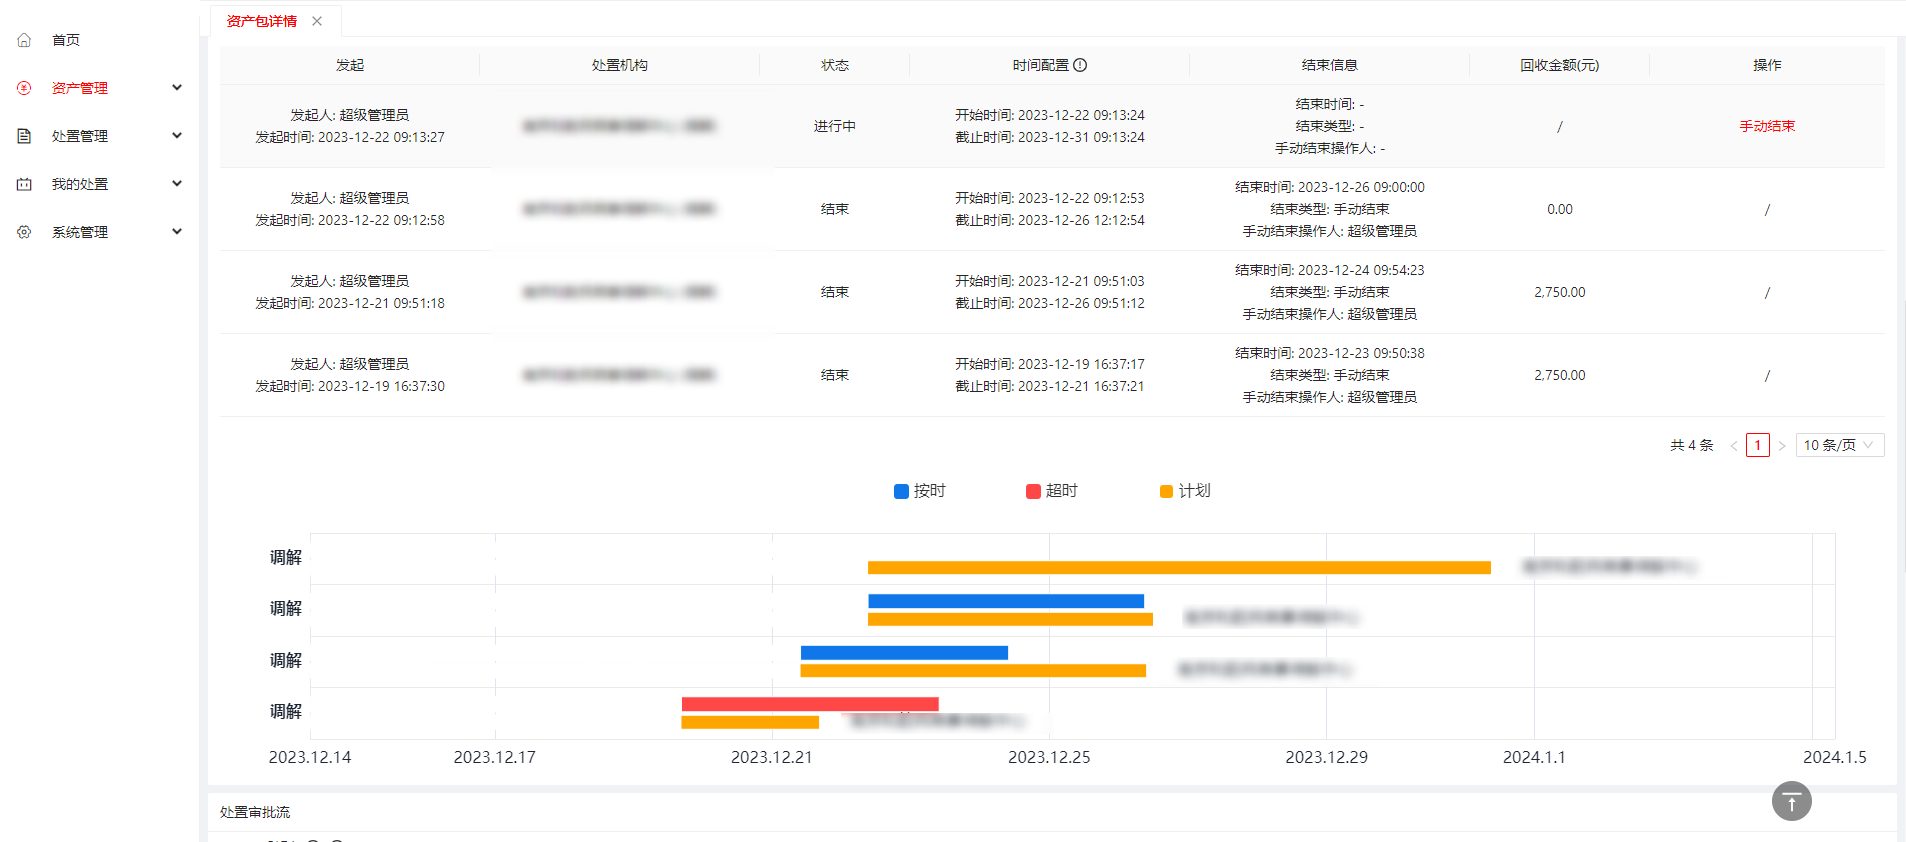Viewport: 1906px width, 842px height.
Task: Click 截止时间 2023-12-31 09:13:24
Action: (x=1050, y=137)
